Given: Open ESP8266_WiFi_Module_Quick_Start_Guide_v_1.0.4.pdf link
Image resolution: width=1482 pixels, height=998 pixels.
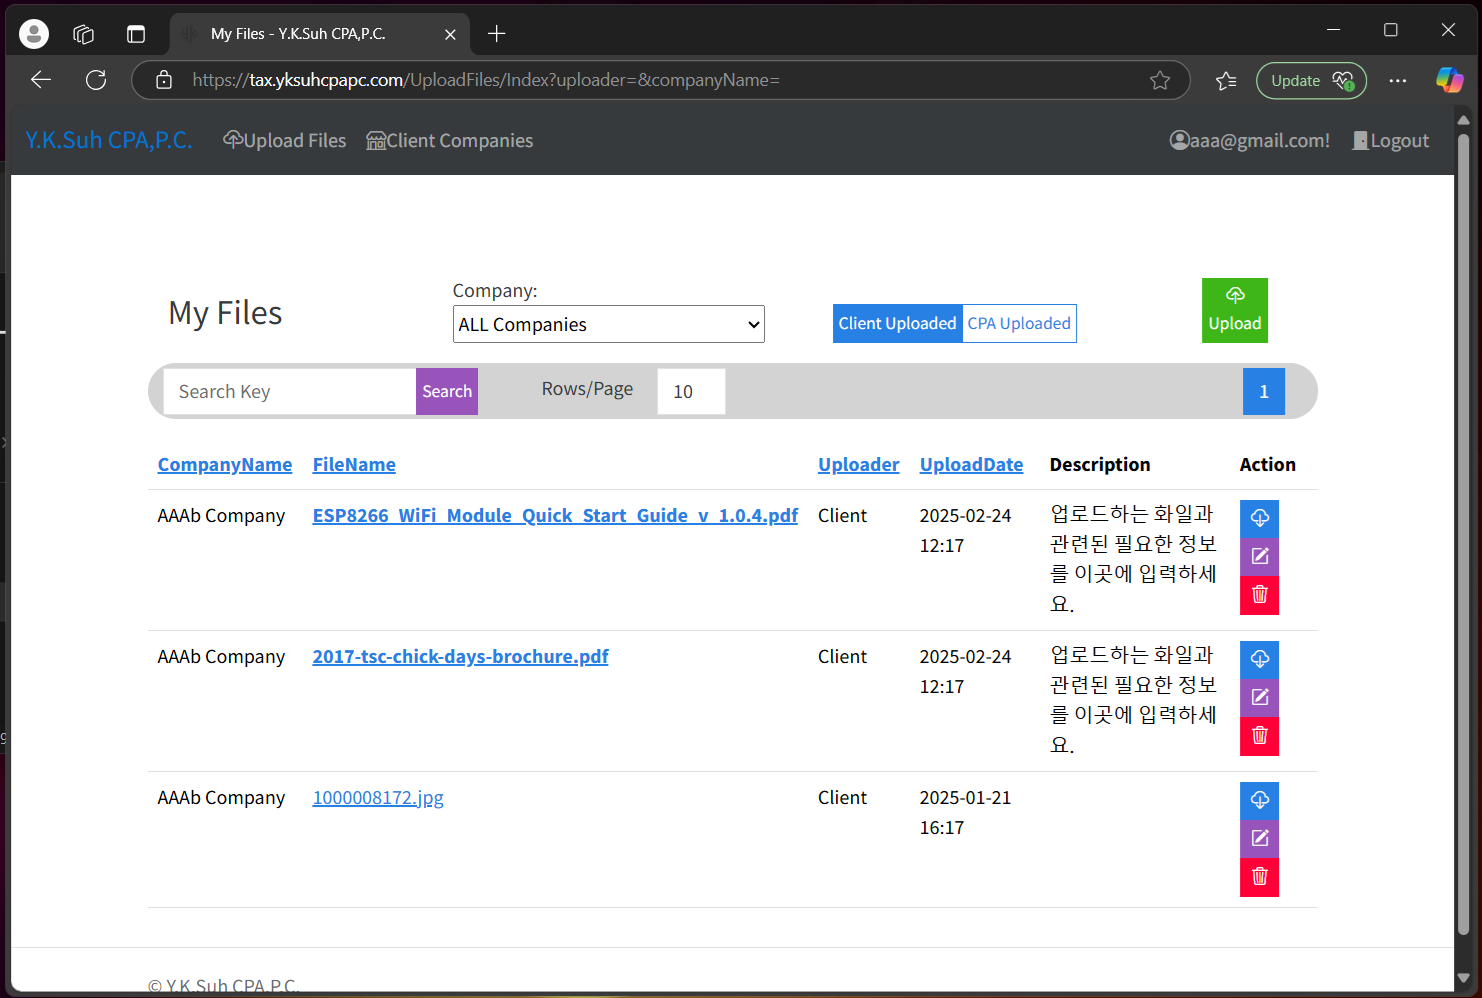Looking at the screenshot, I should 555,515.
